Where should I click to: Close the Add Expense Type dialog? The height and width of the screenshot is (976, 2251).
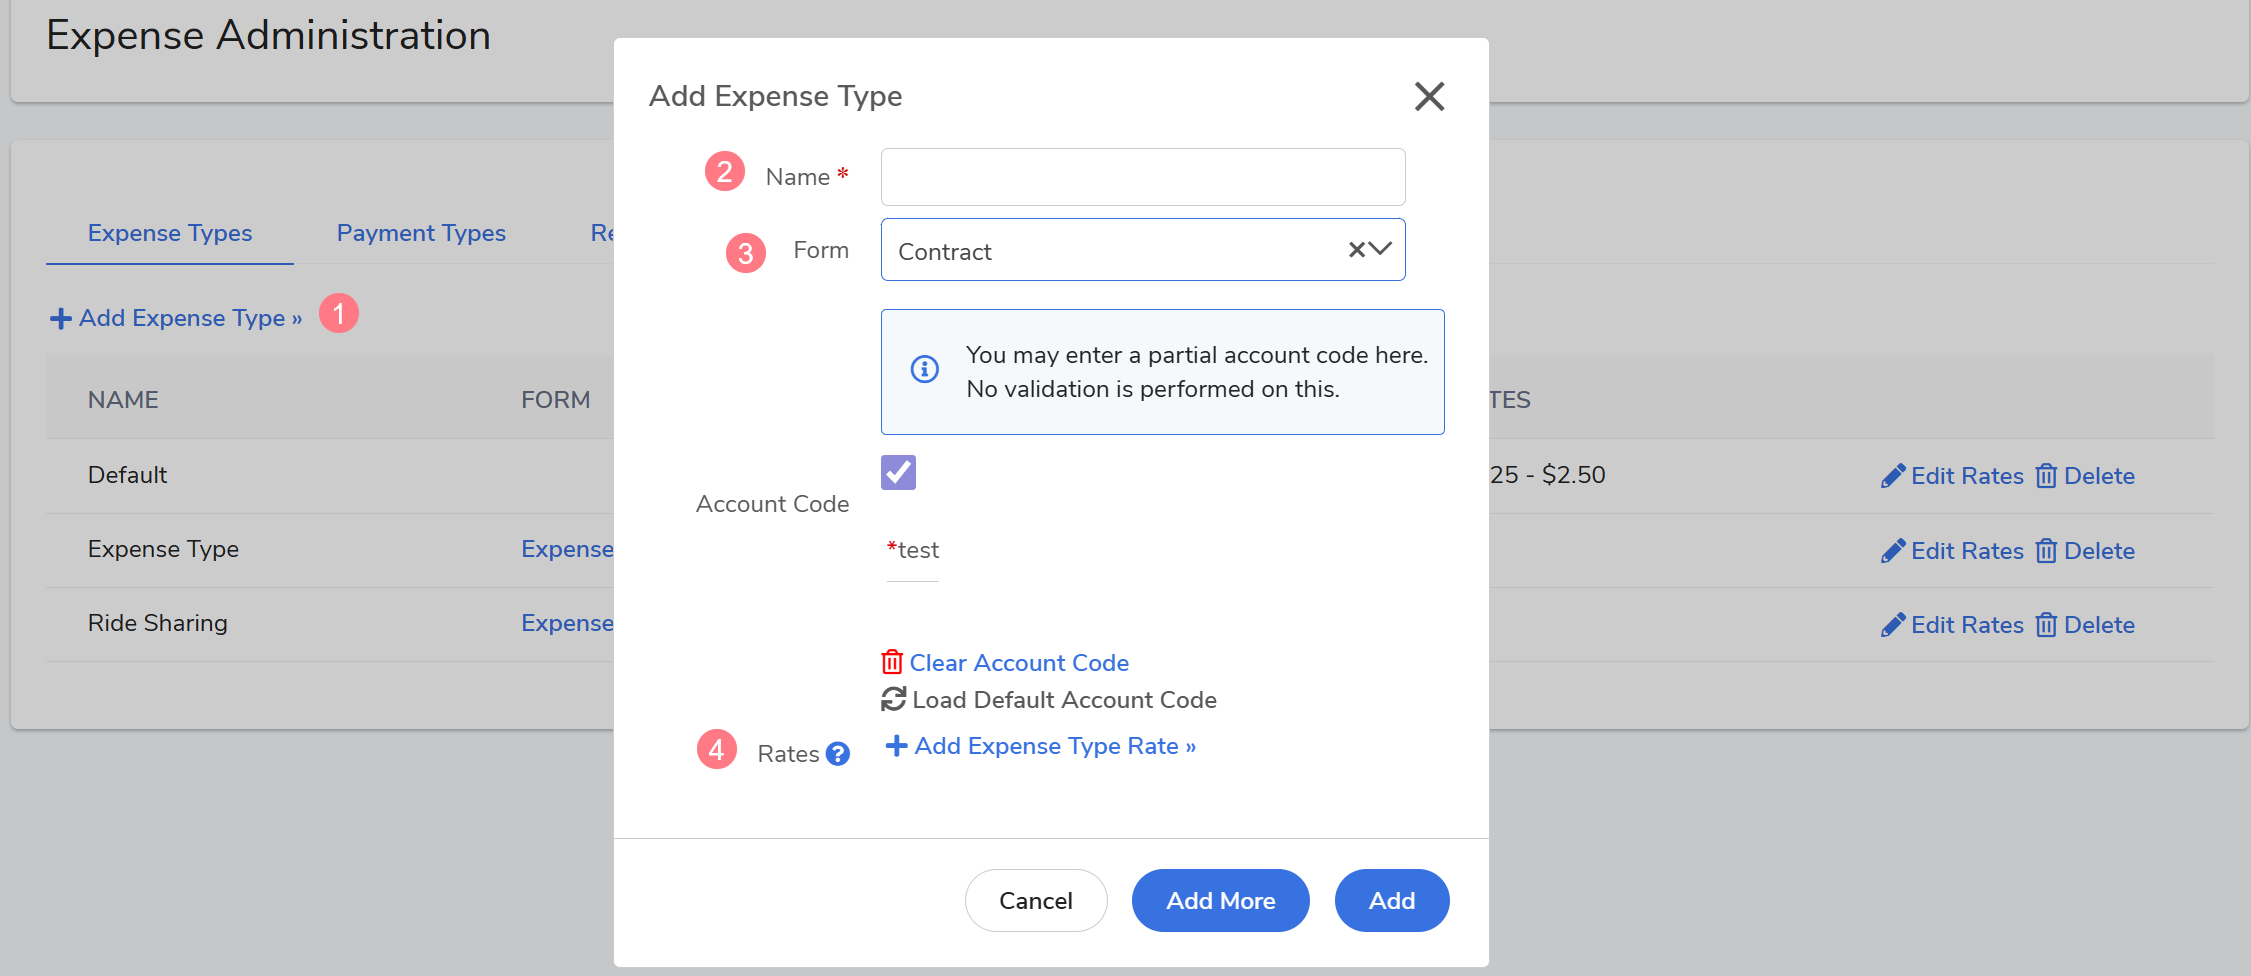[x=1429, y=96]
